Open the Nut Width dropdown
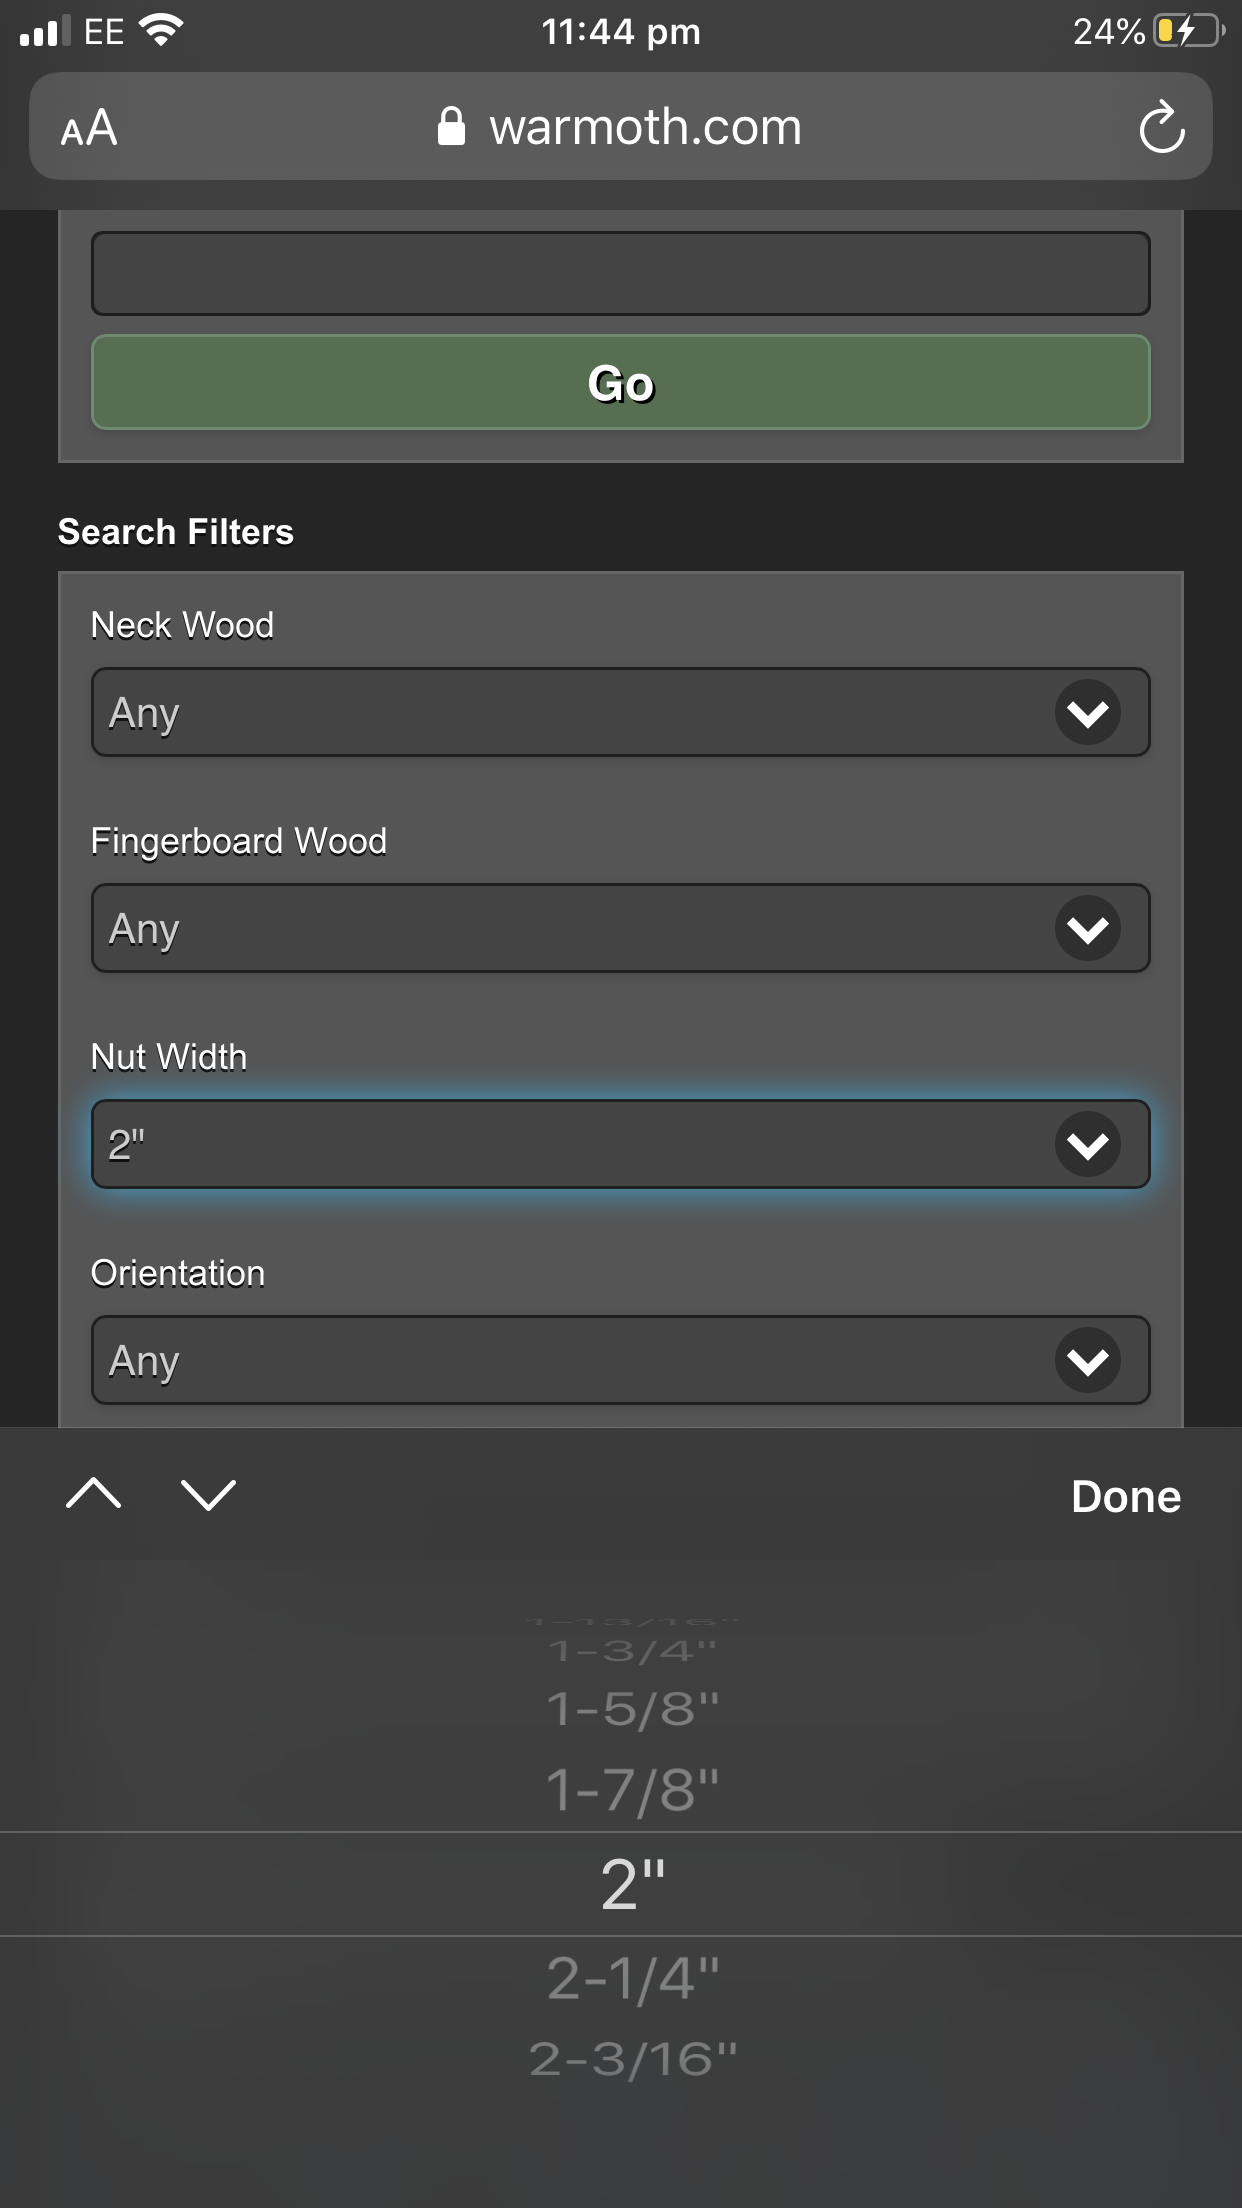This screenshot has height=2208, width=1242. click(620, 1144)
